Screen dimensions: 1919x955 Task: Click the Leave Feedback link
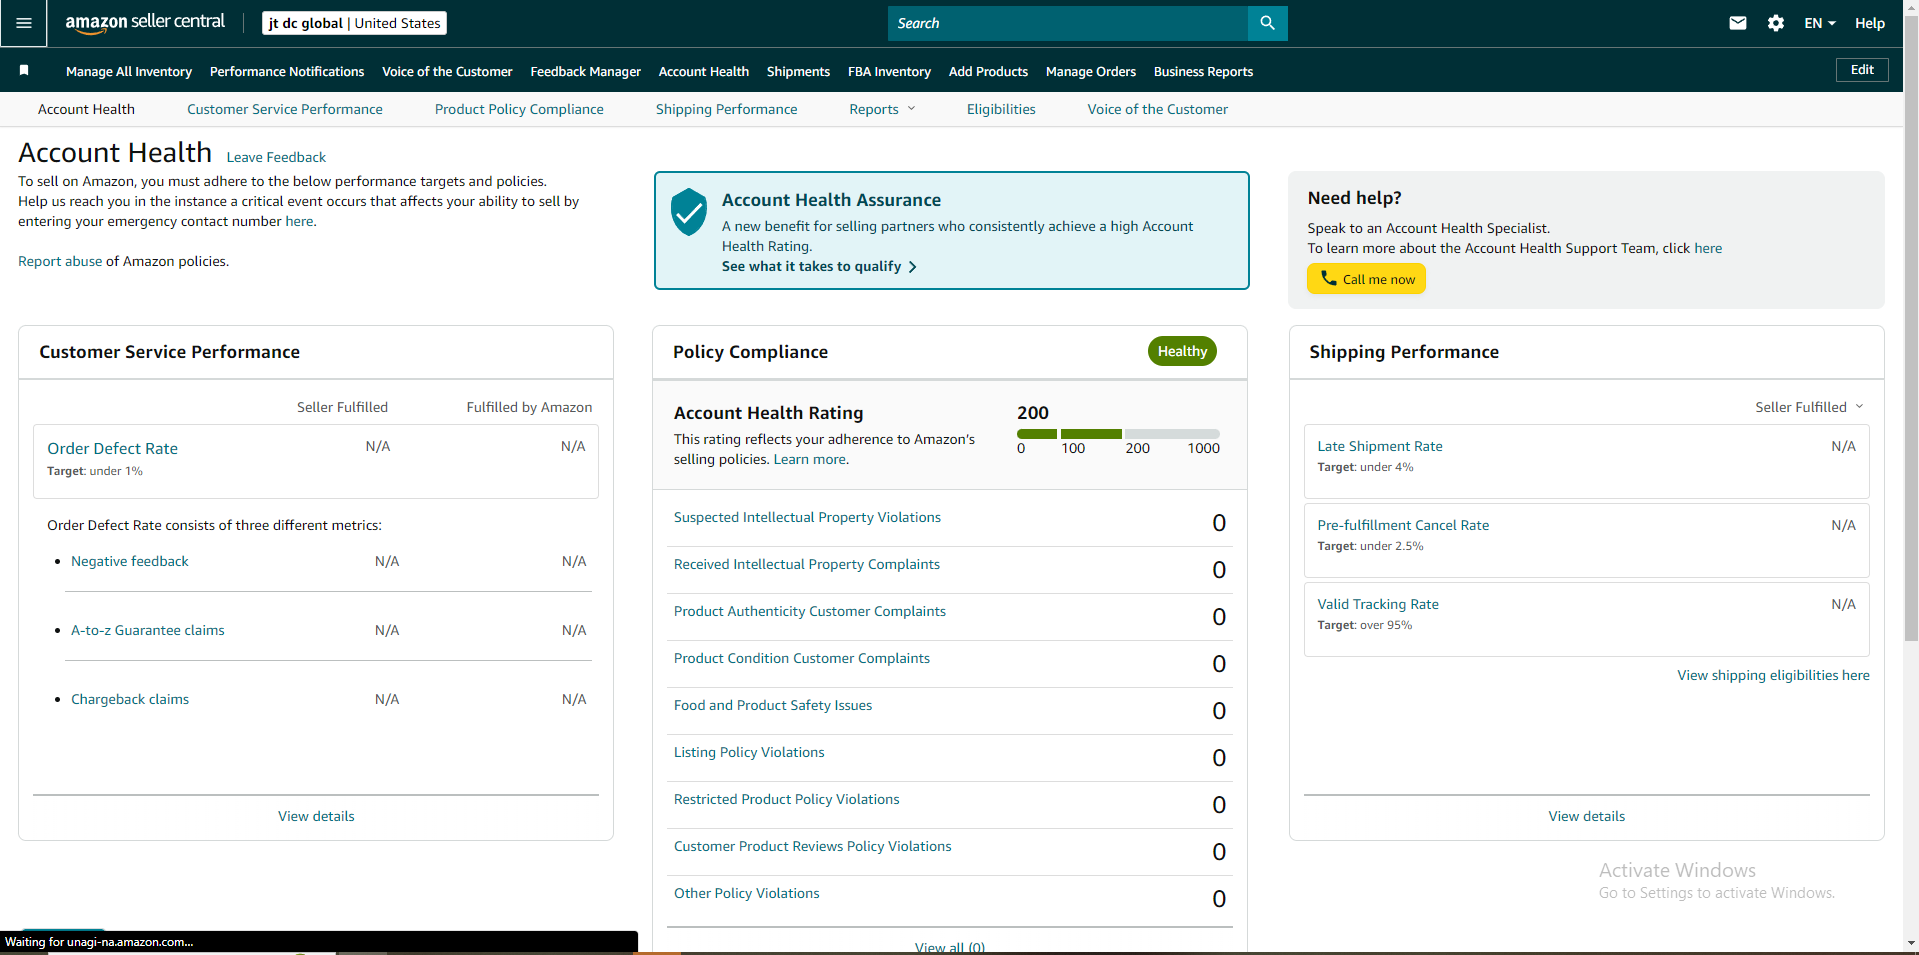(x=276, y=157)
